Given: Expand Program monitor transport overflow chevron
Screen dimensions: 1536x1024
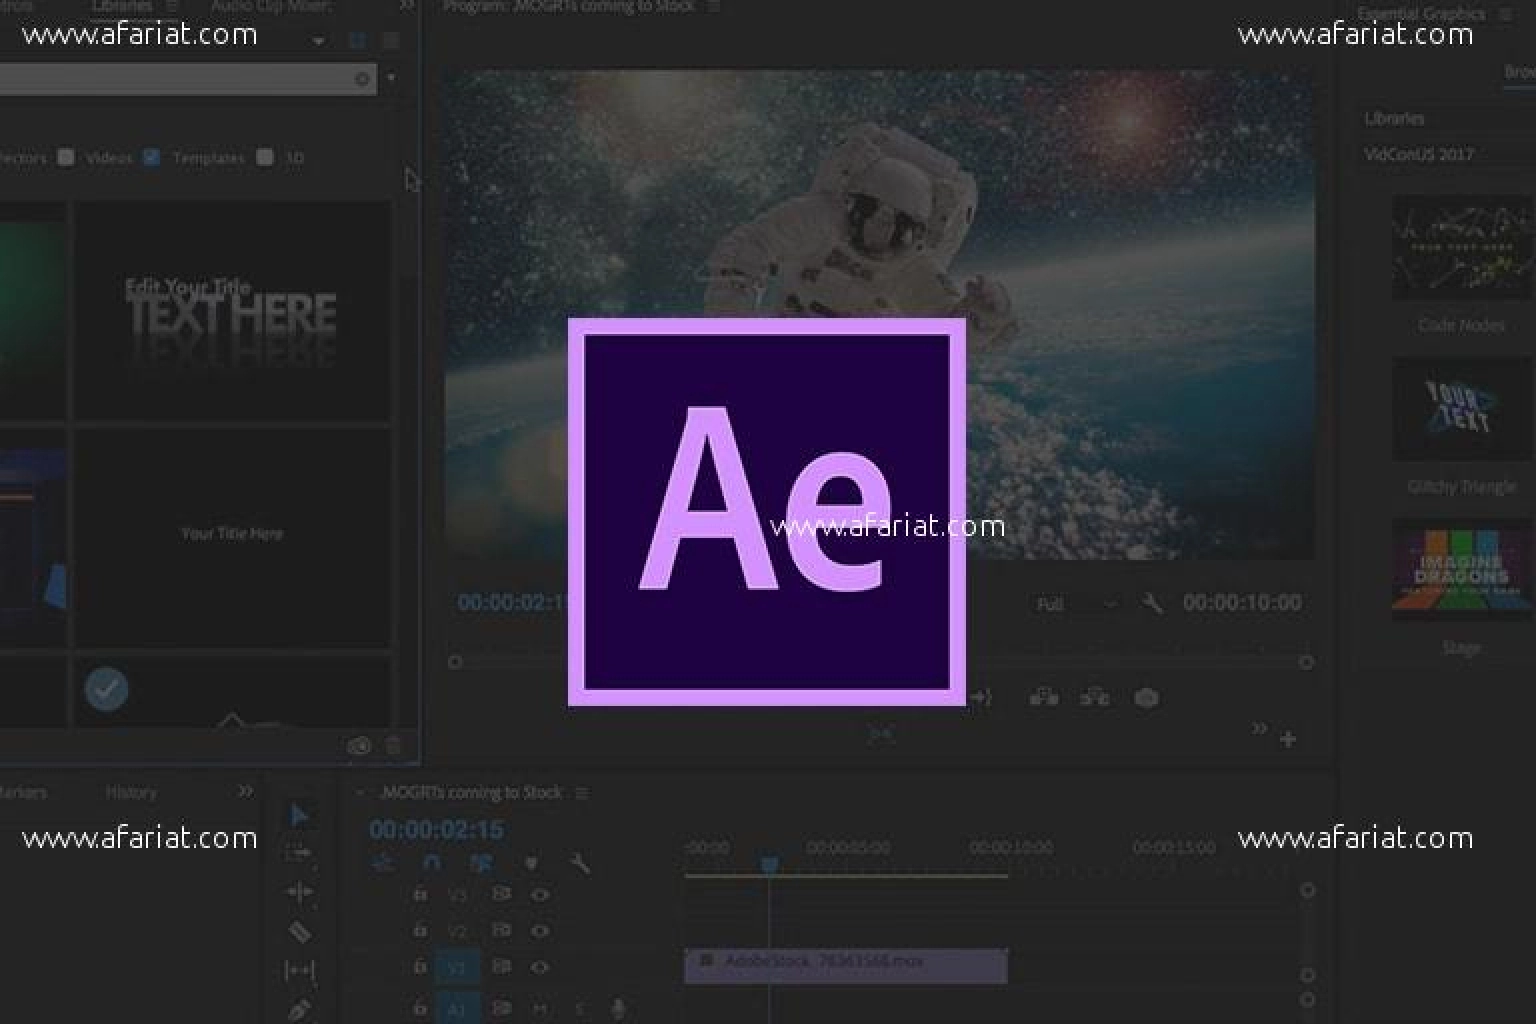Looking at the screenshot, I should click(x=1259, y=728).
